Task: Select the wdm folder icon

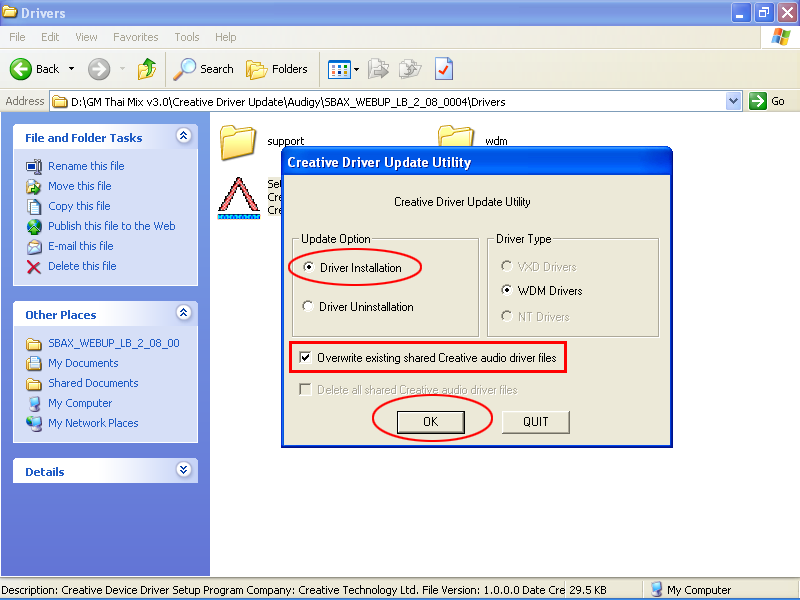Action: 456,136
